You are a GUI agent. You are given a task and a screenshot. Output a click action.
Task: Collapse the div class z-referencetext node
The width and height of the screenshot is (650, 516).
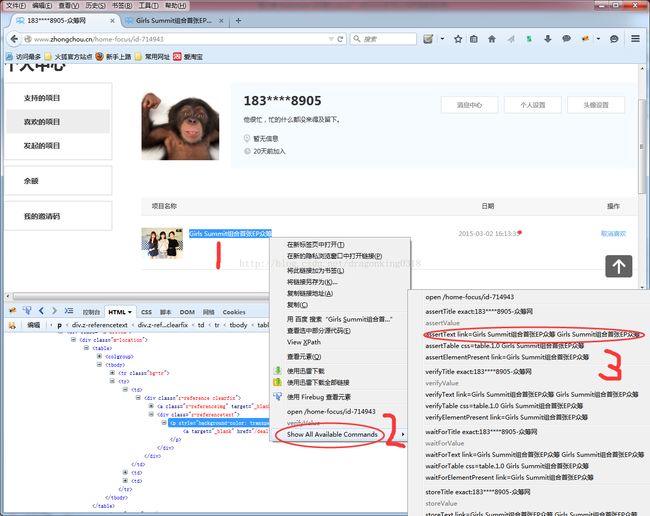point(151,414)
